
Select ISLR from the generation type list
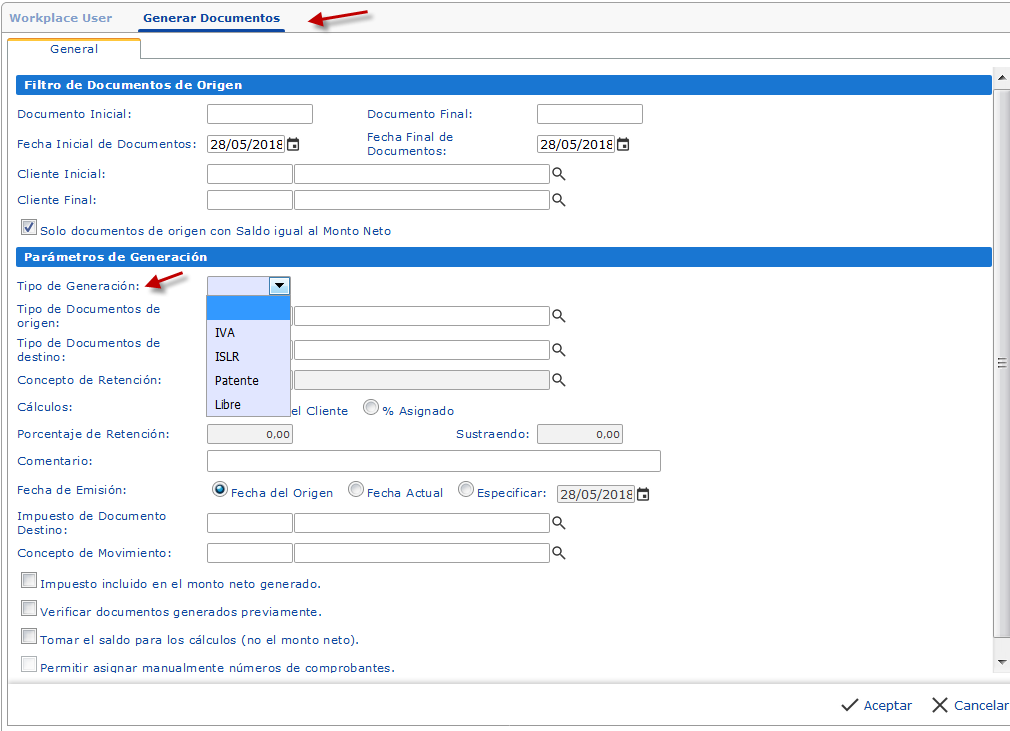[x=227, y=356]
